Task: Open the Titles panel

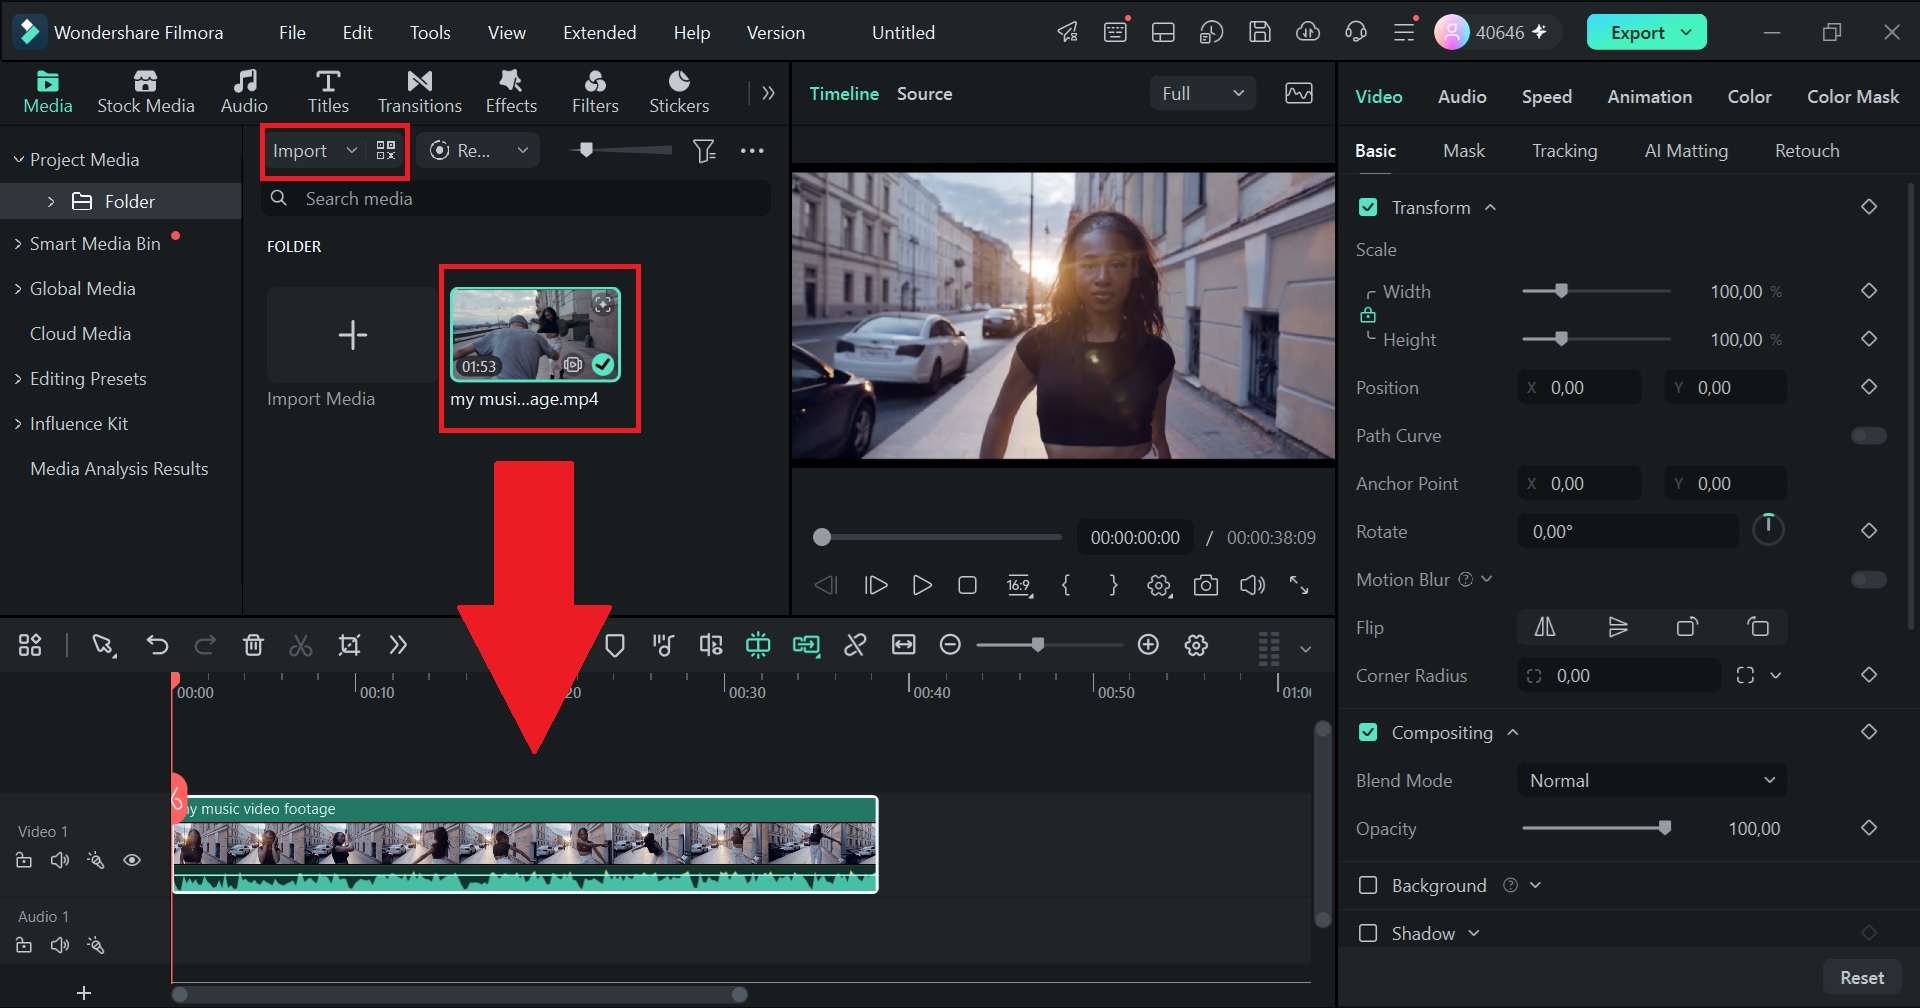Action: point(328,92)
